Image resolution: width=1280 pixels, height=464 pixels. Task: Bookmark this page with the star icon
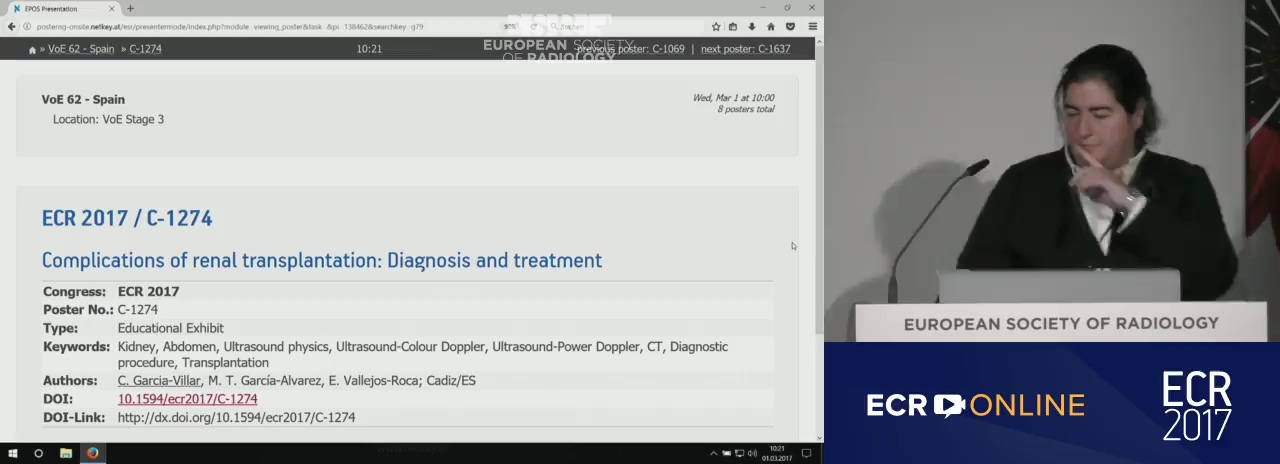pos(716,27)
